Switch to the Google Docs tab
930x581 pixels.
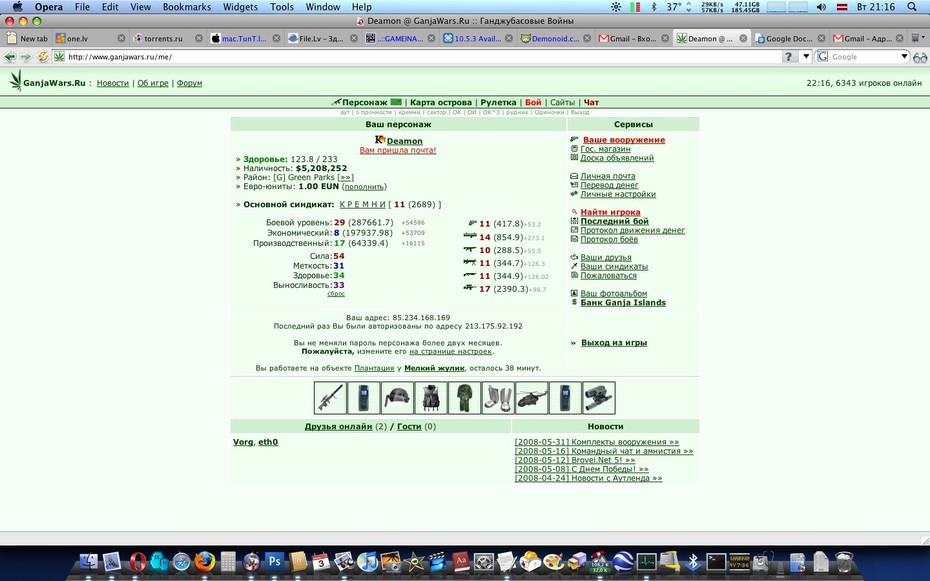point(789,39)
